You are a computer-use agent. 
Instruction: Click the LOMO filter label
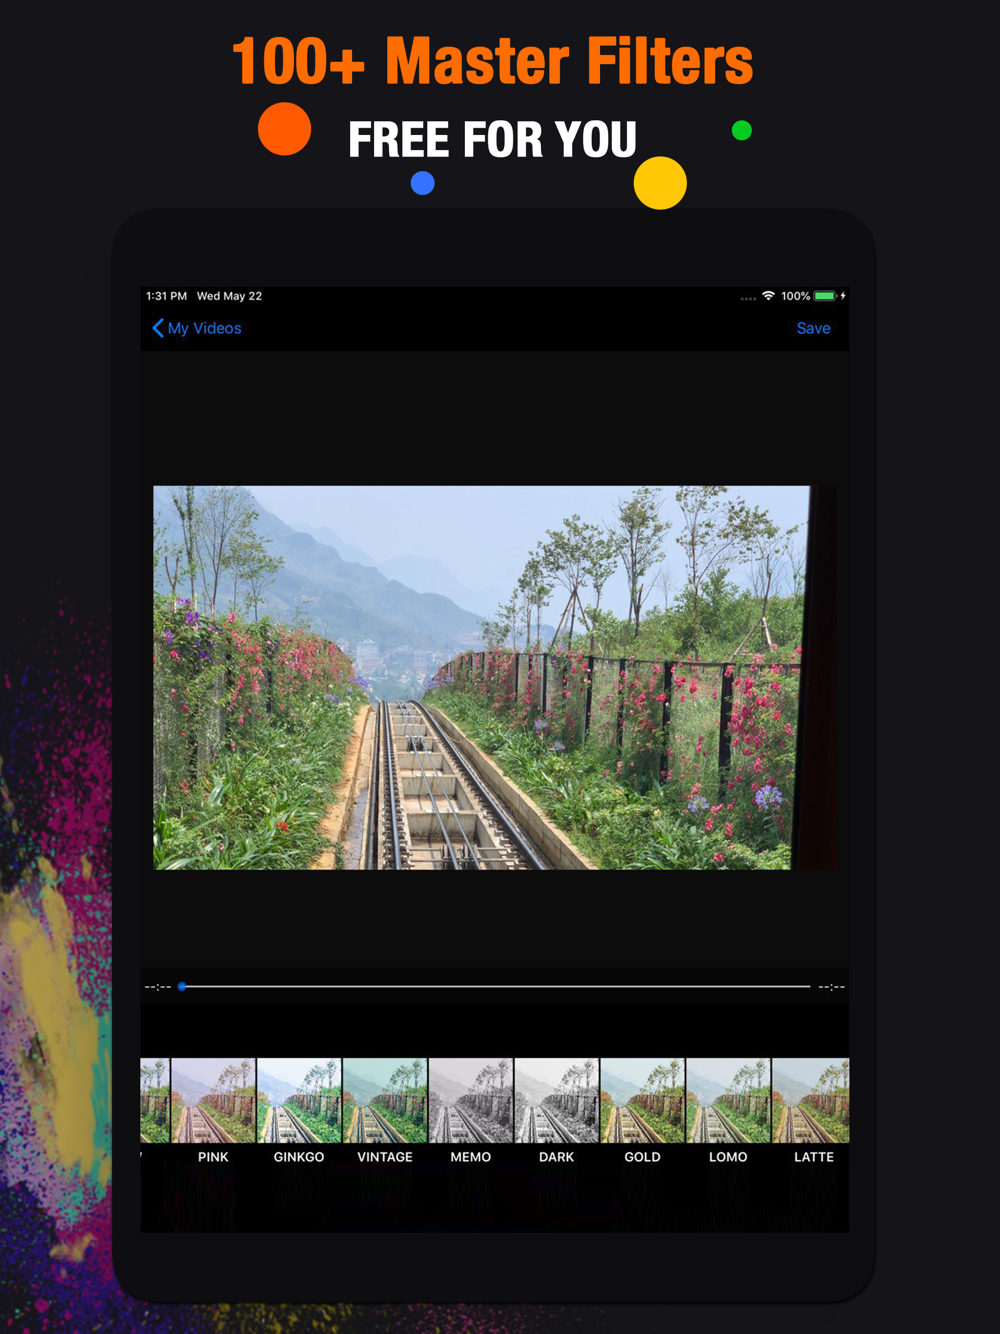728,1157
